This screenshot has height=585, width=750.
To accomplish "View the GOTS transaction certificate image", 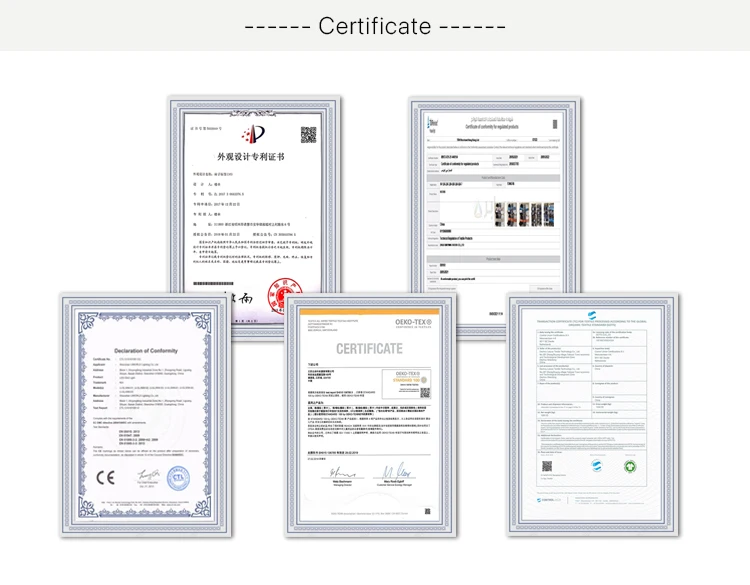I will tap(593, 415).
